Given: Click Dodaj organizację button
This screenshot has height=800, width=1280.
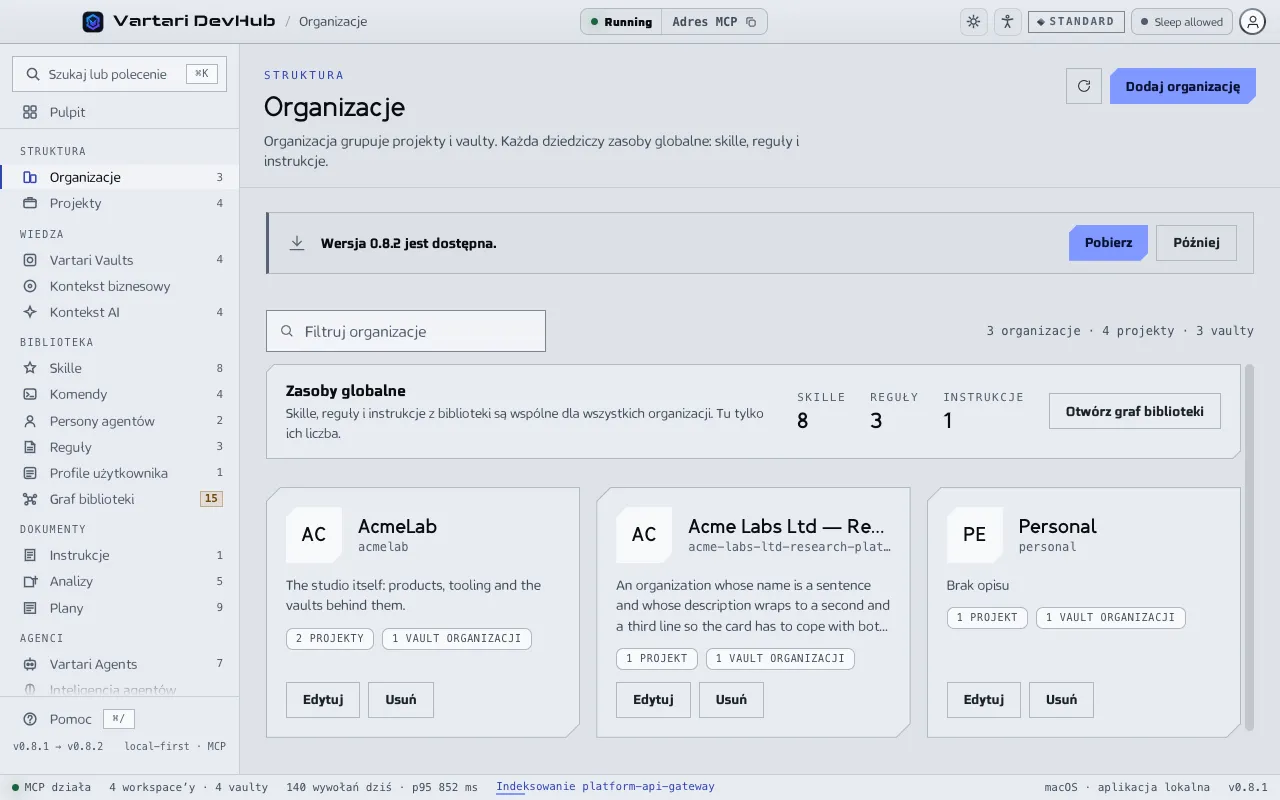Looking at the screenshot, I should (x=1182, y=86).
